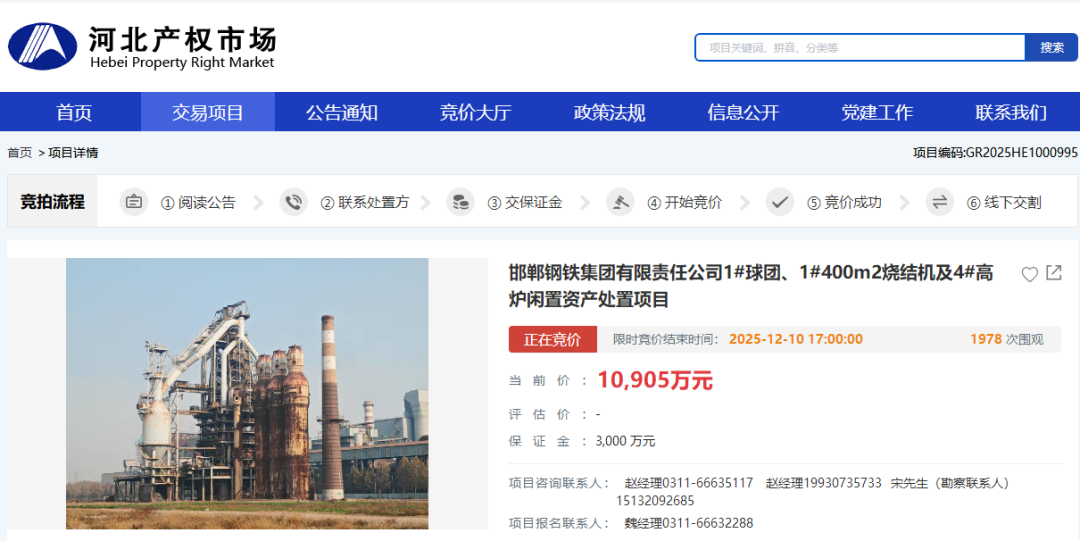Screen dimensions: 1080x541
Task: Click the ③ 交保证金 step text
Action: tap(525, 203)
